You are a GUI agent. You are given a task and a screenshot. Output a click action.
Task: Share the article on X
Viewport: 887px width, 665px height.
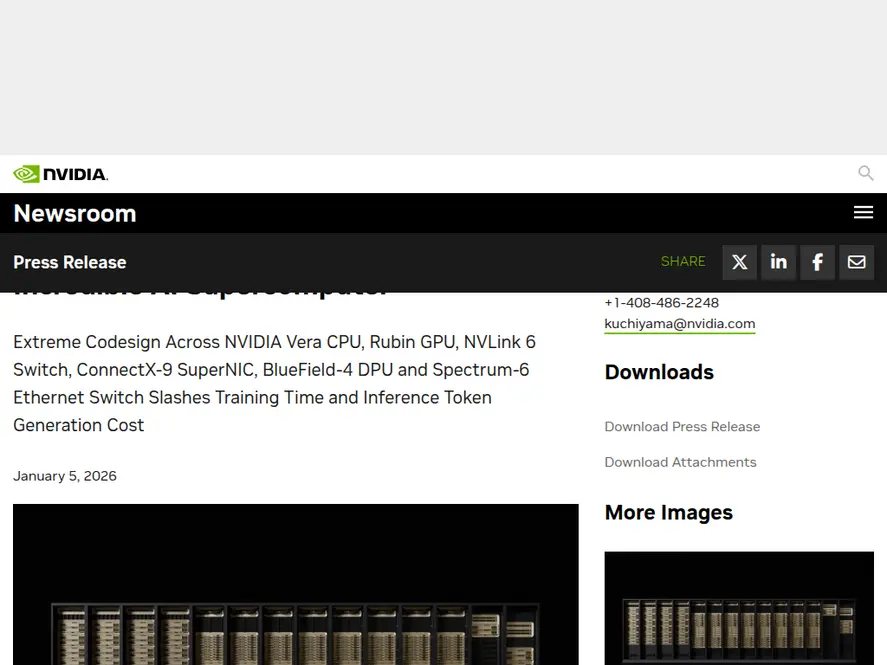(x=739, y=262)
